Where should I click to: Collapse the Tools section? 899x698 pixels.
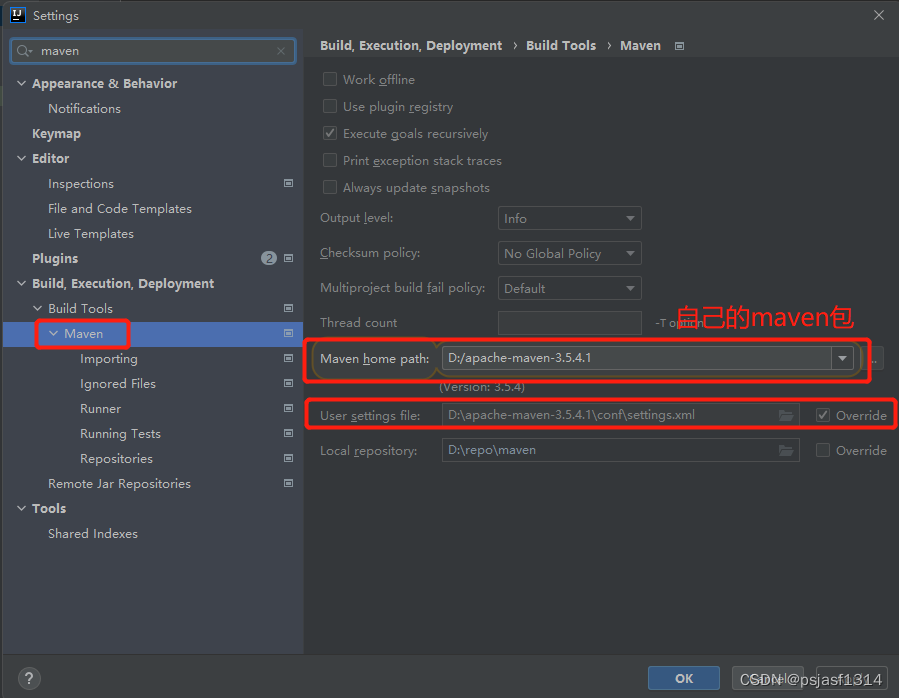tap(21, 509)
